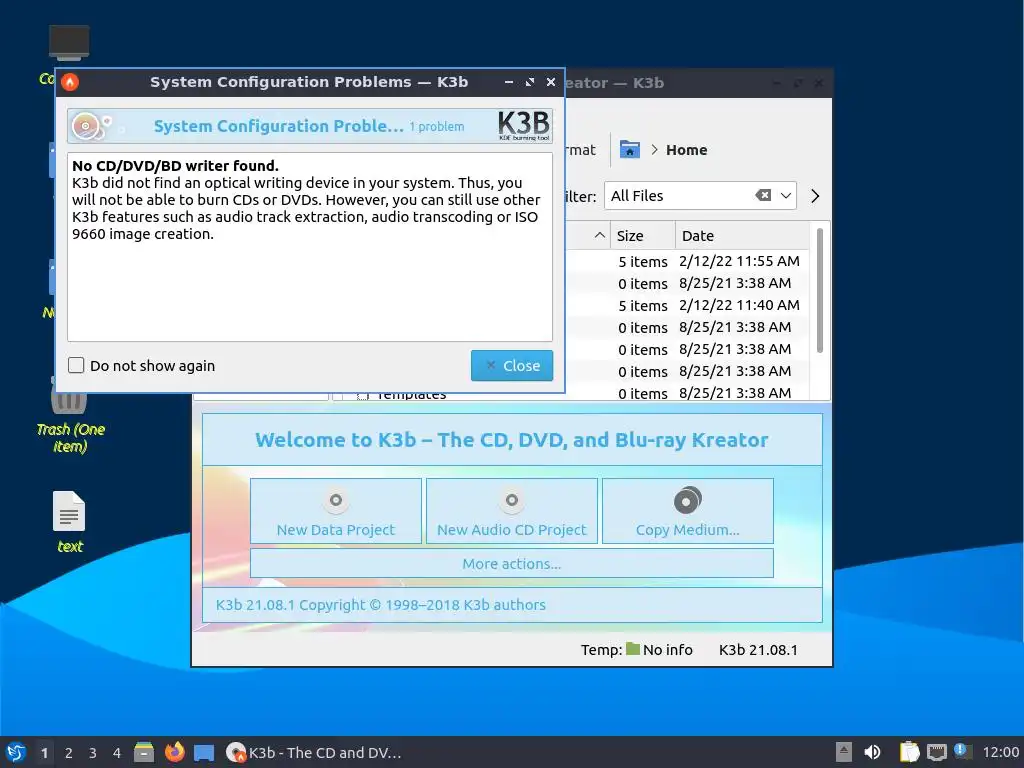Viewport: 1024px width, 768px height.
Task: Click the K3b copyright banner text
Action: 381,605
